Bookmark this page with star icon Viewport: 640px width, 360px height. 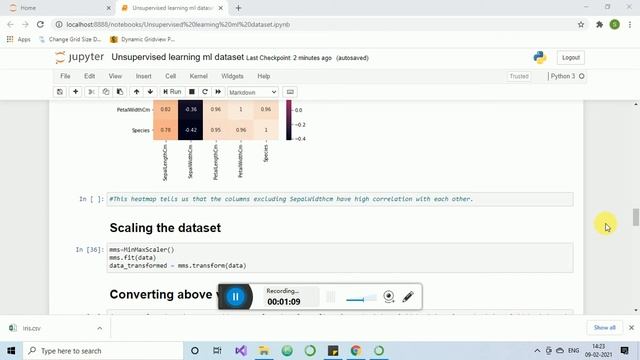pyautogui.click(x=581, y=24)
